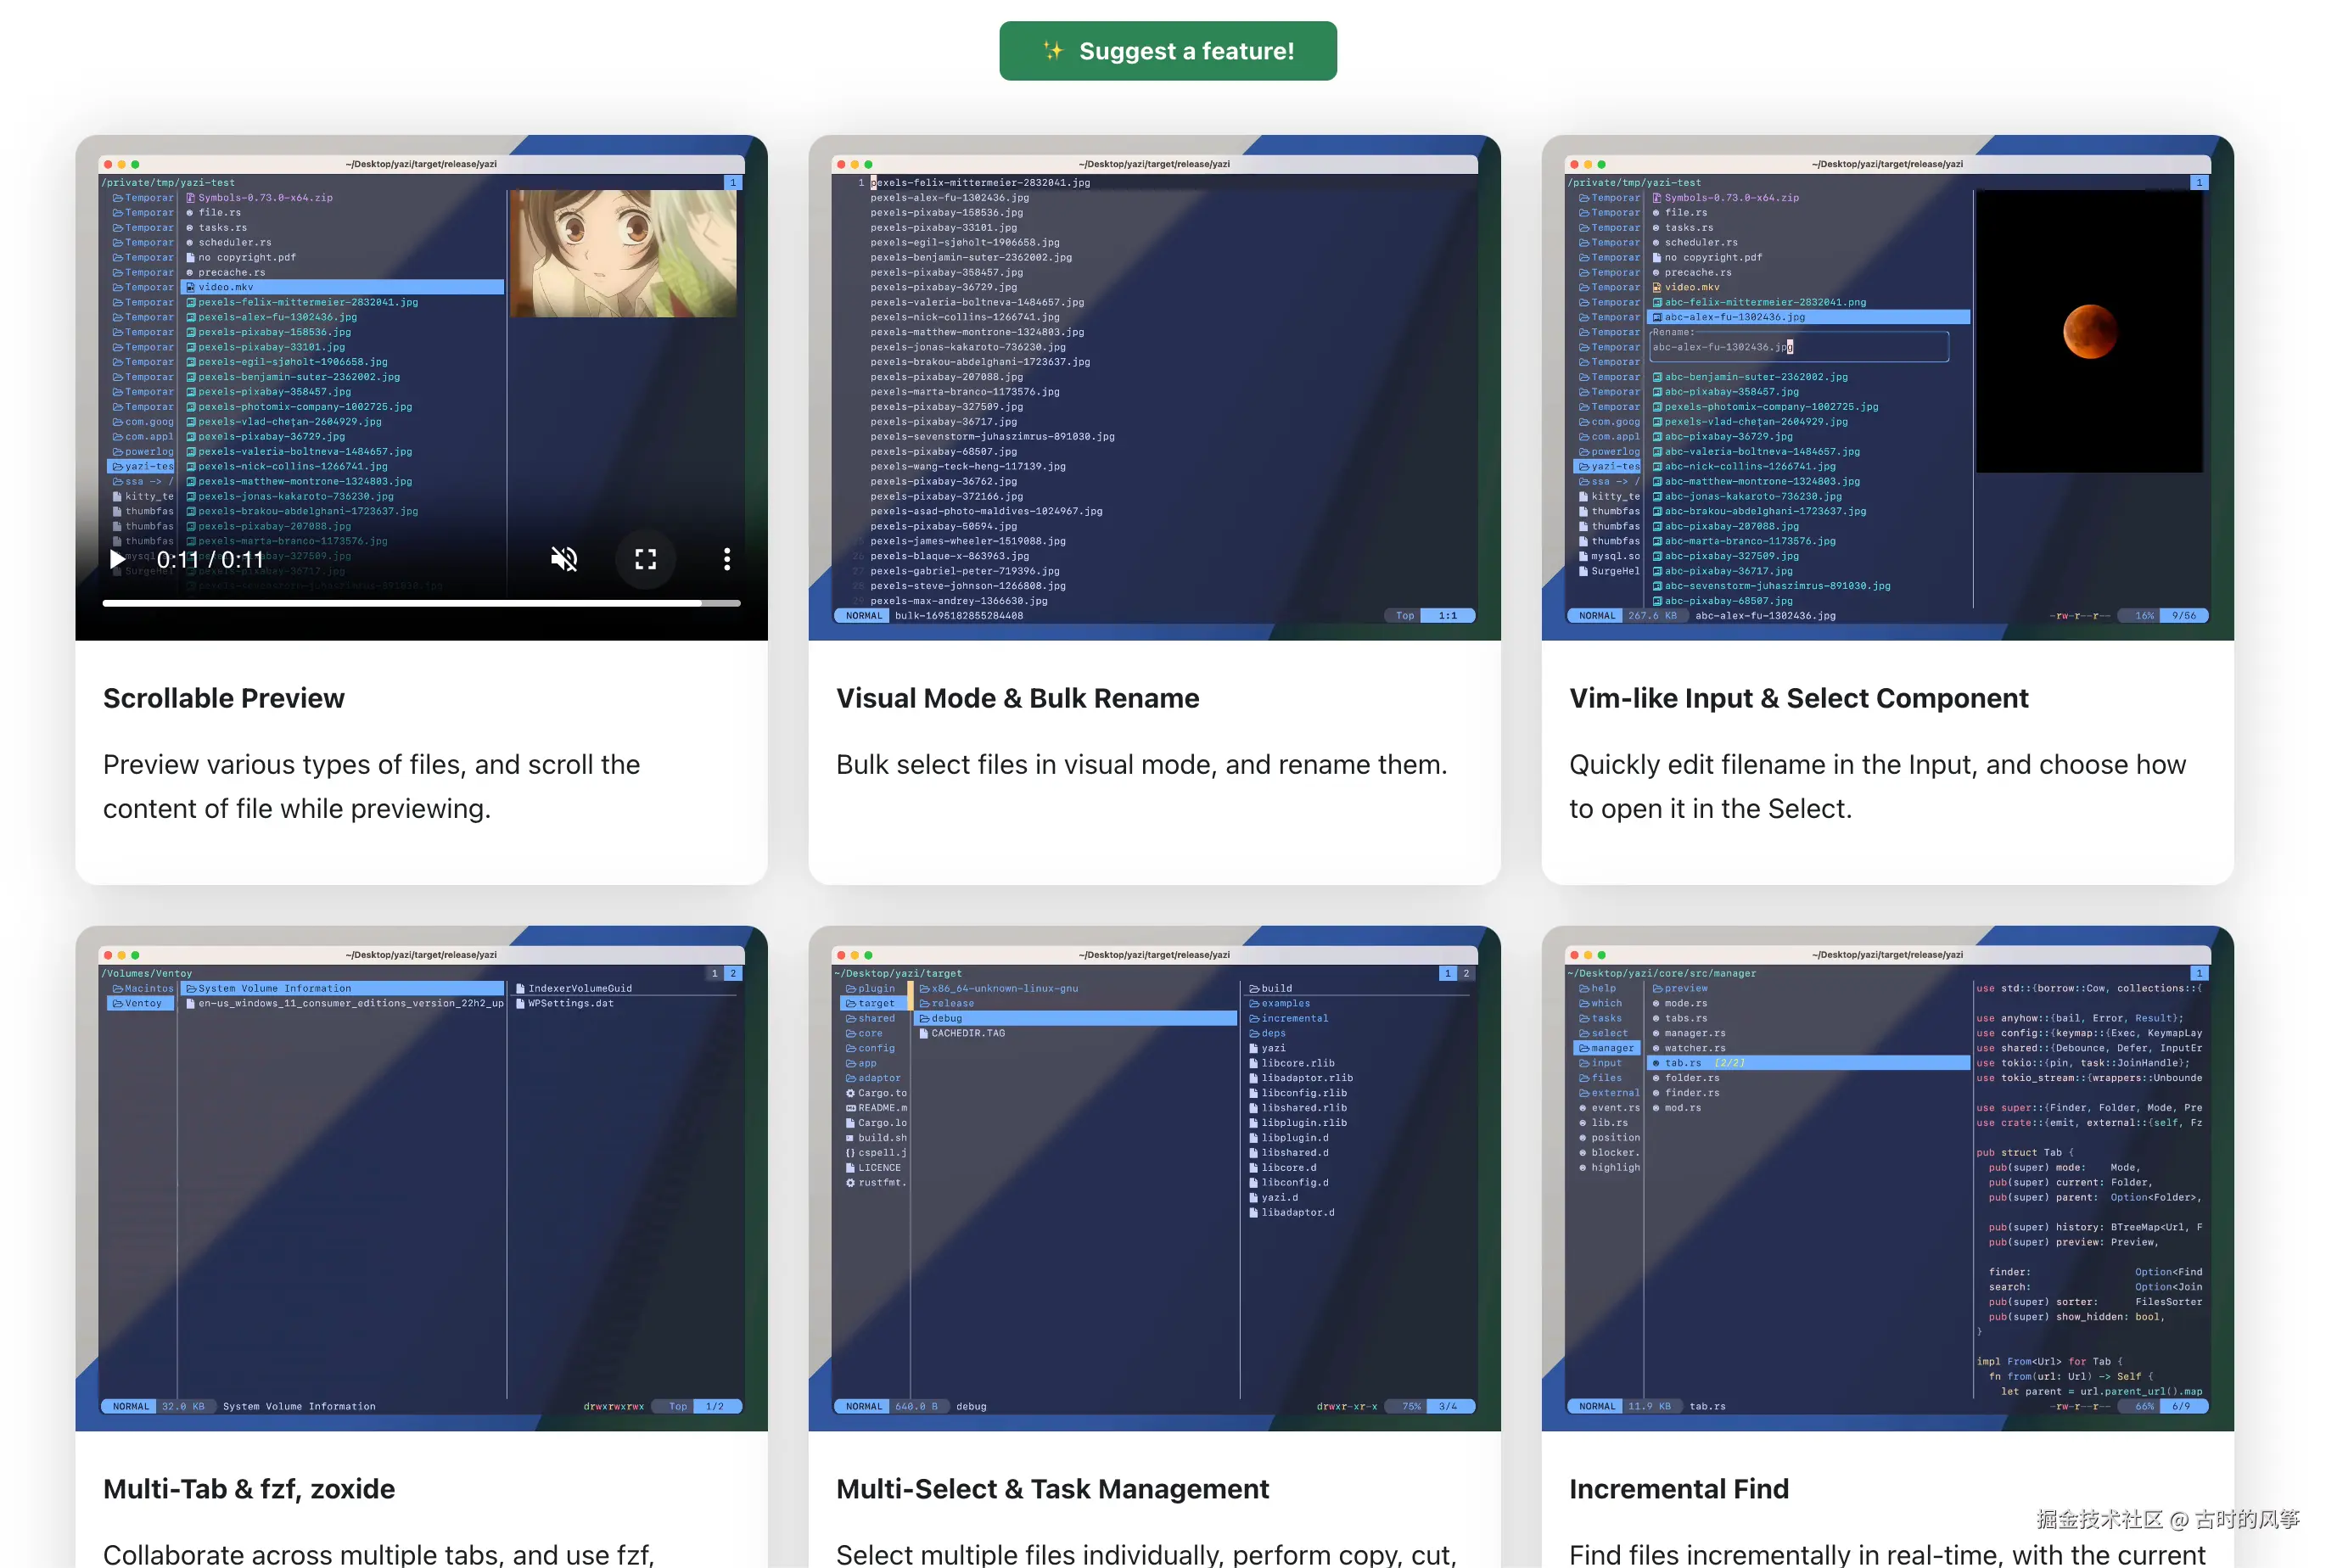Screen dimensions: 2337x1568
Task: Click the 0:11 / 0:11 video timestamp
Action: click(x=210, y=560)
